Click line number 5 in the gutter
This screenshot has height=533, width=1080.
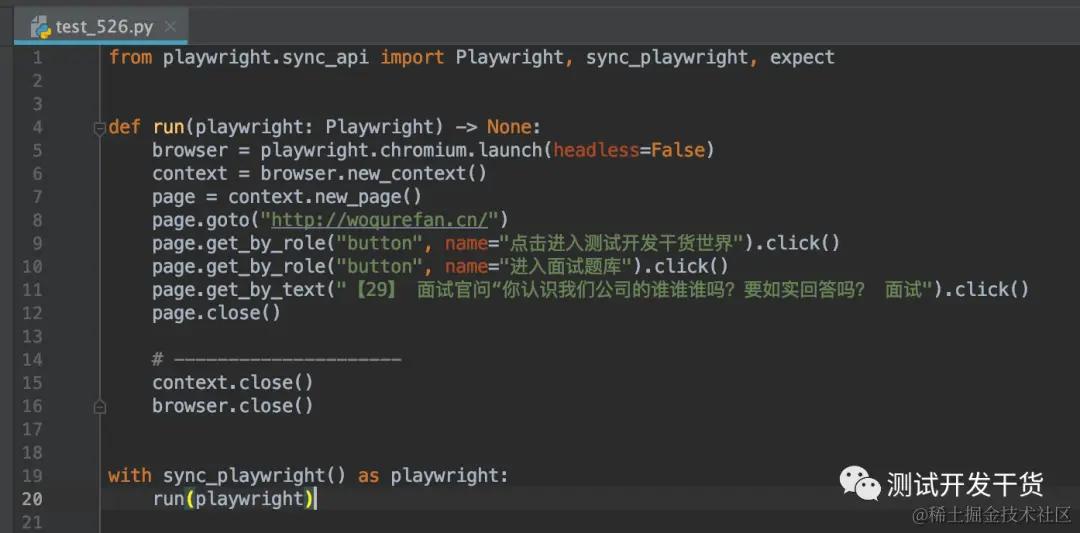[37, 150]
